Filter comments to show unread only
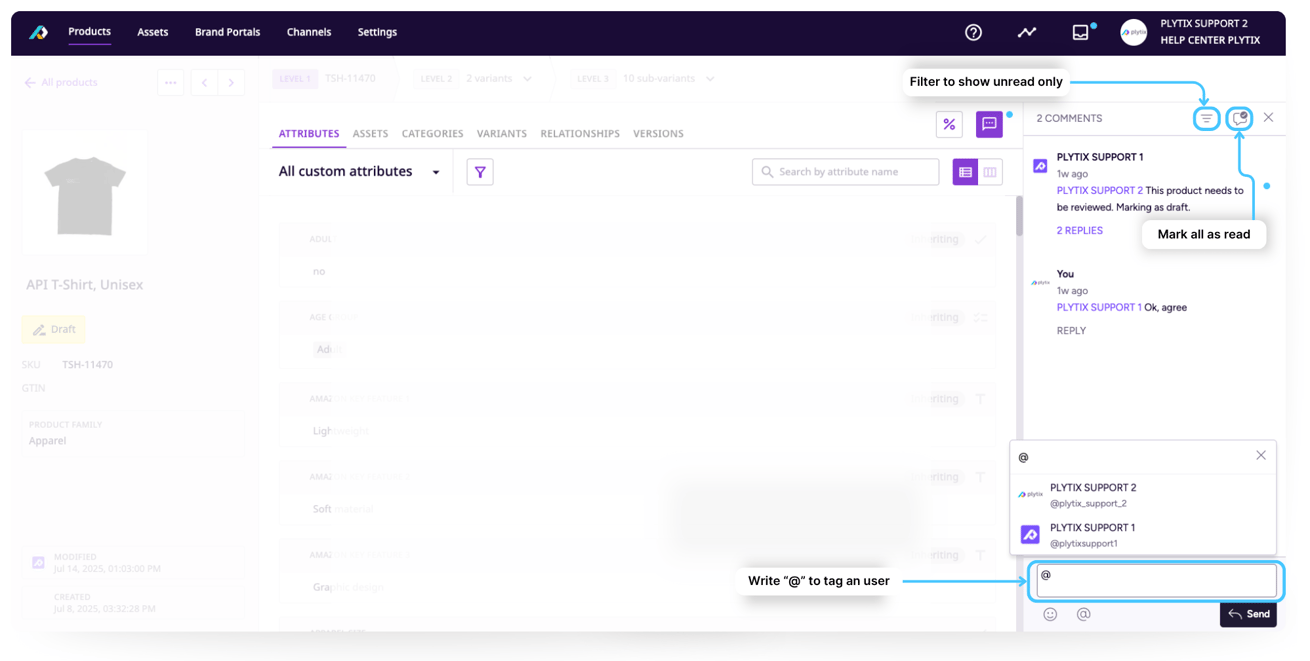The image size is (1310, 661). [1207, 118]
